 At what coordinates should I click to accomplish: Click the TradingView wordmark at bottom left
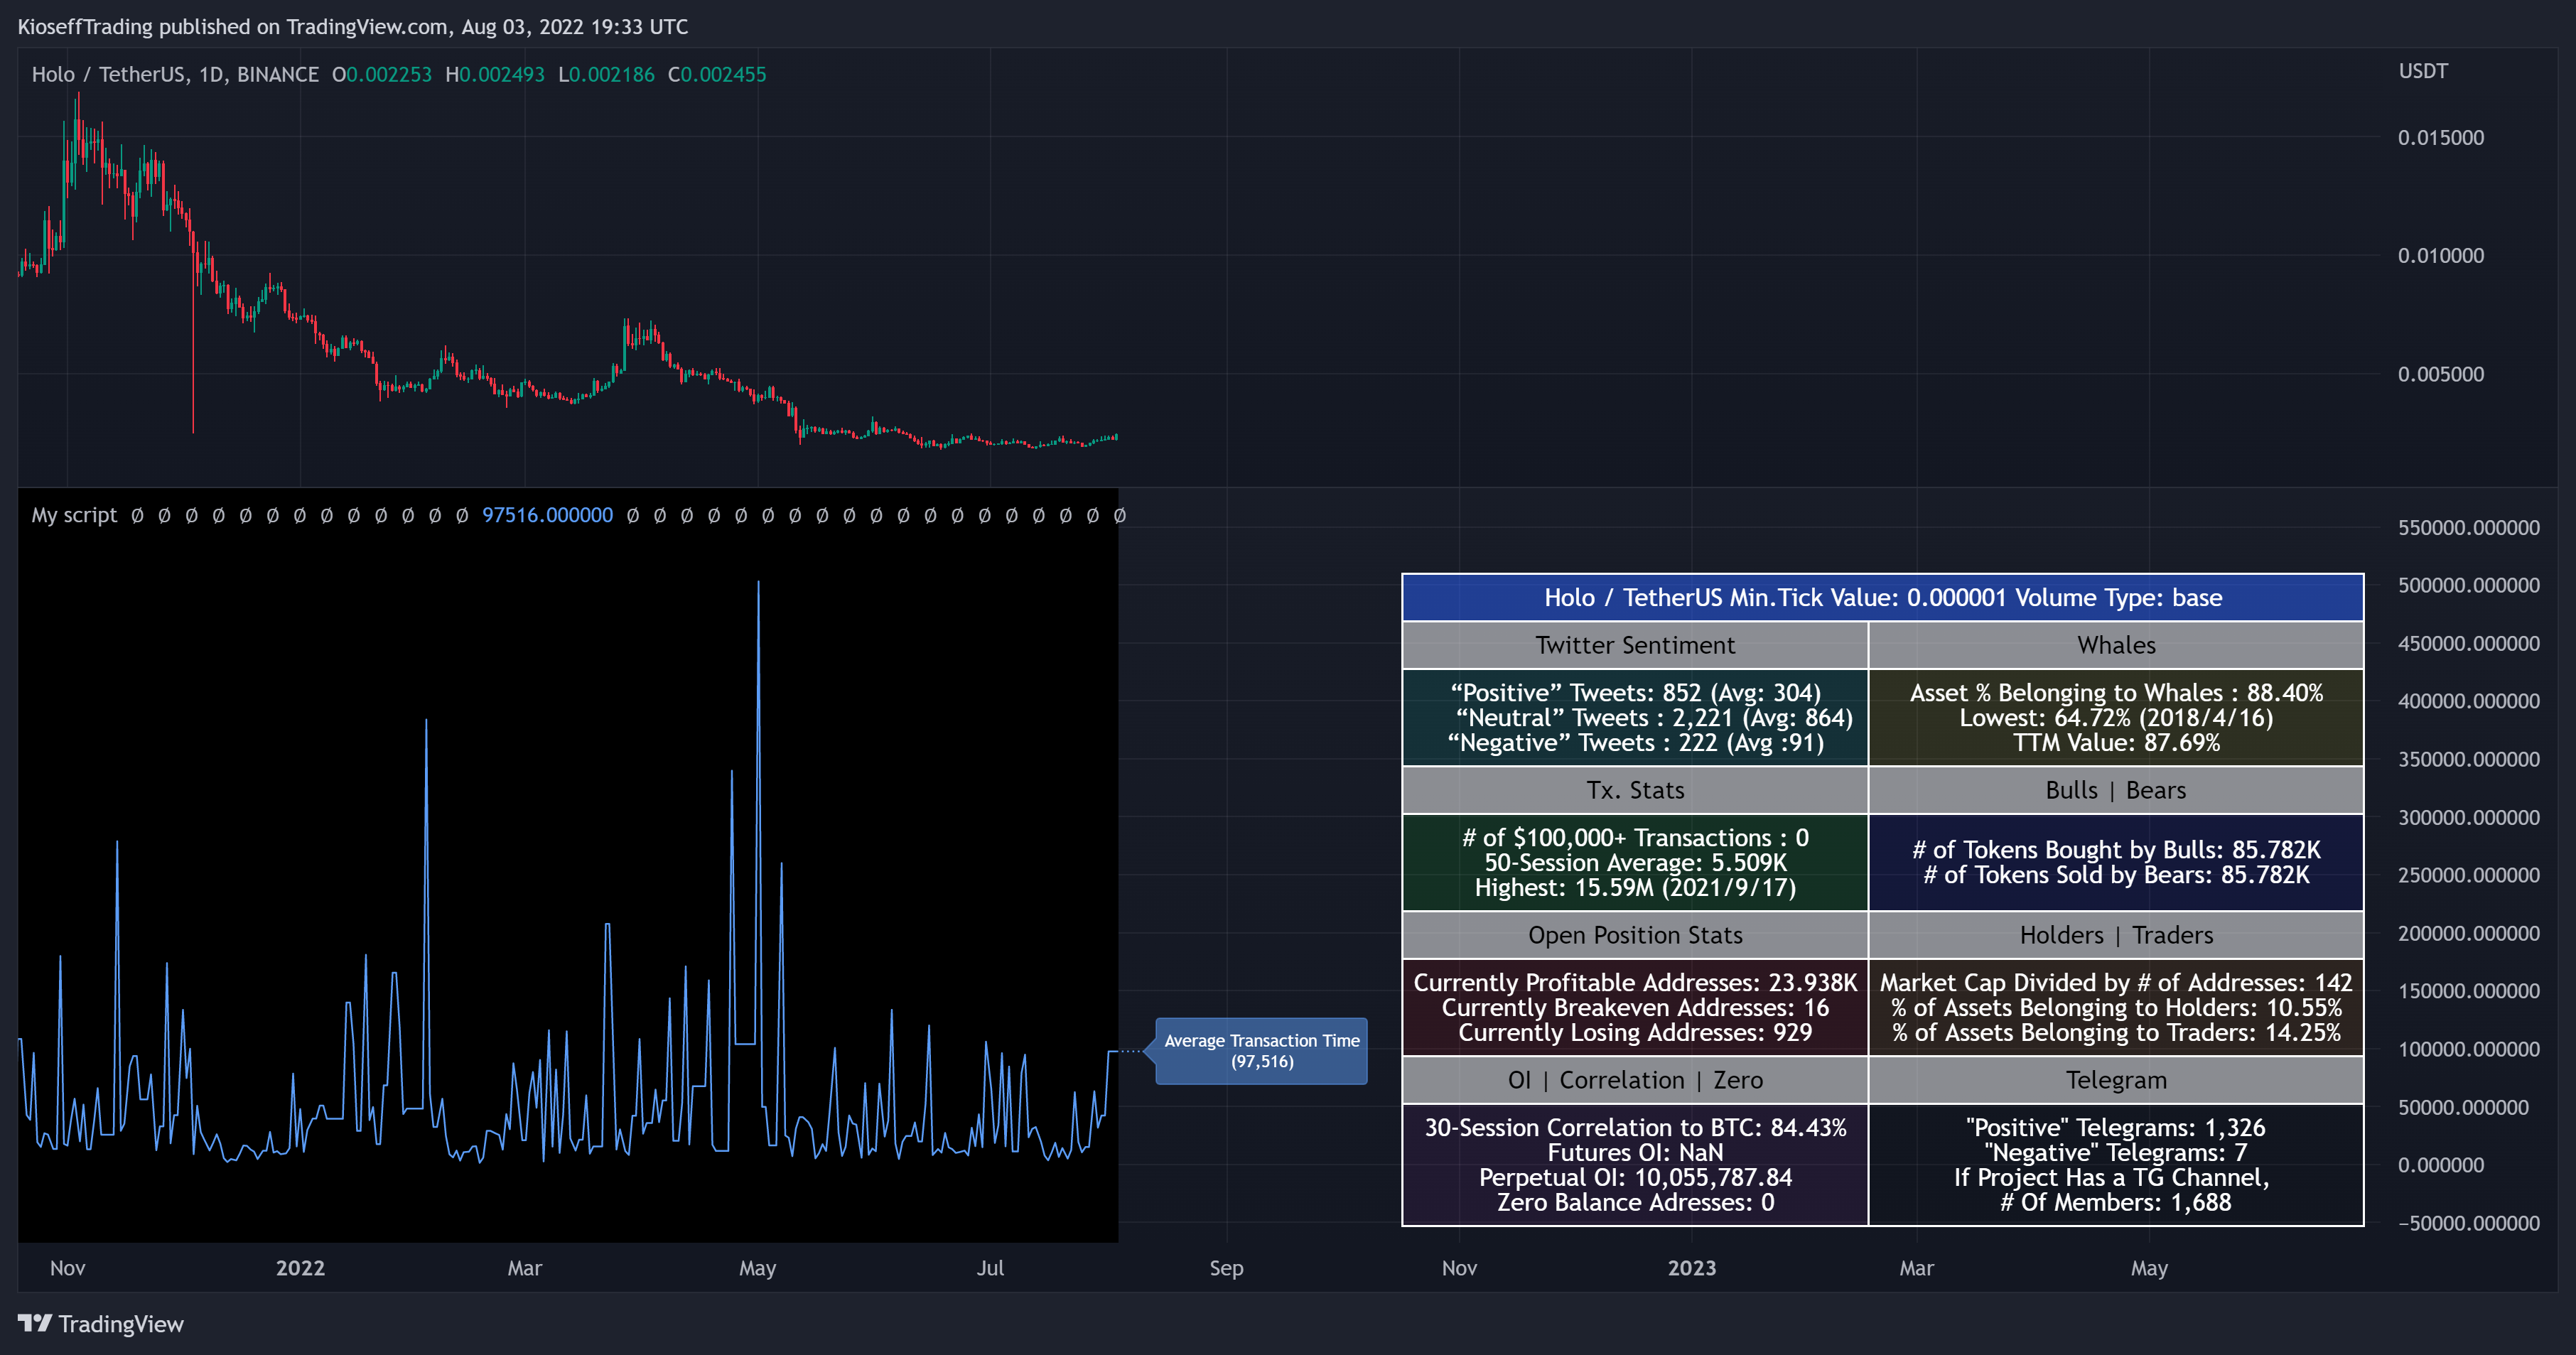(121, 1324)
